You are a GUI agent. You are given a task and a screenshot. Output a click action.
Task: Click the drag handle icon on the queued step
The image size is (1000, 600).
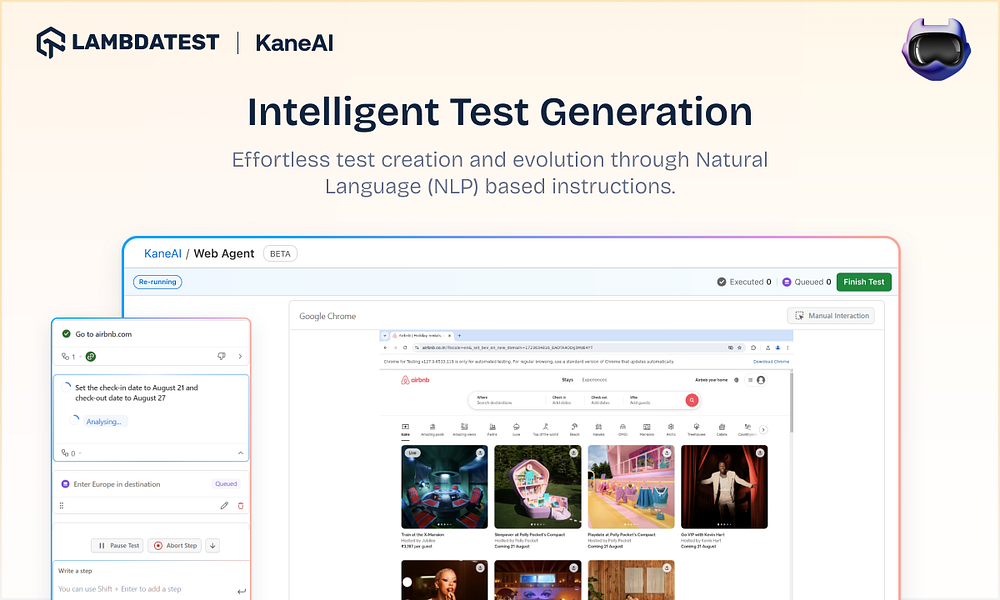(x=62, y=506)
